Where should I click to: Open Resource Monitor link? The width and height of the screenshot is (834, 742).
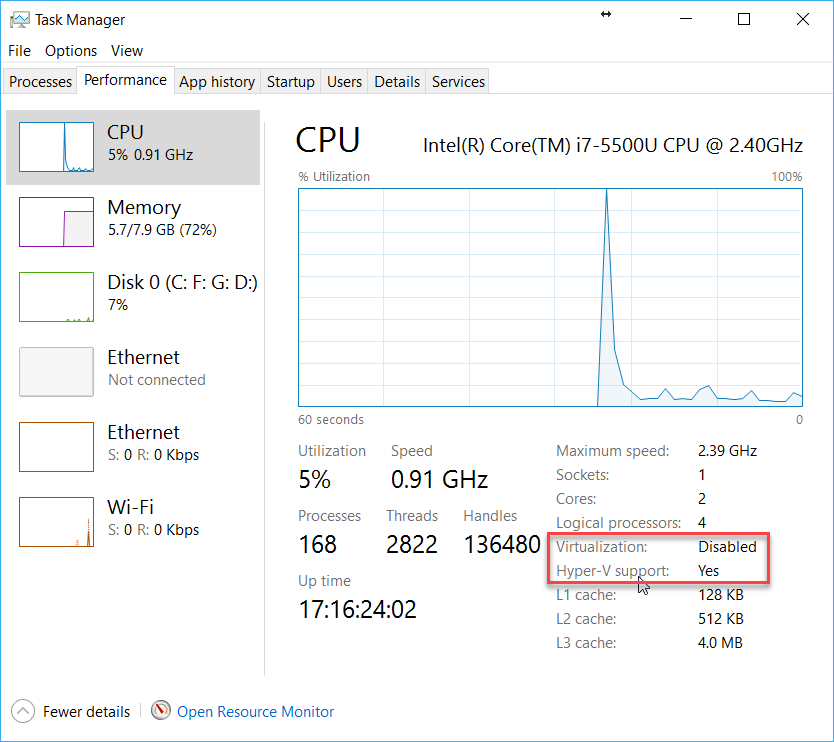point(255,711)
